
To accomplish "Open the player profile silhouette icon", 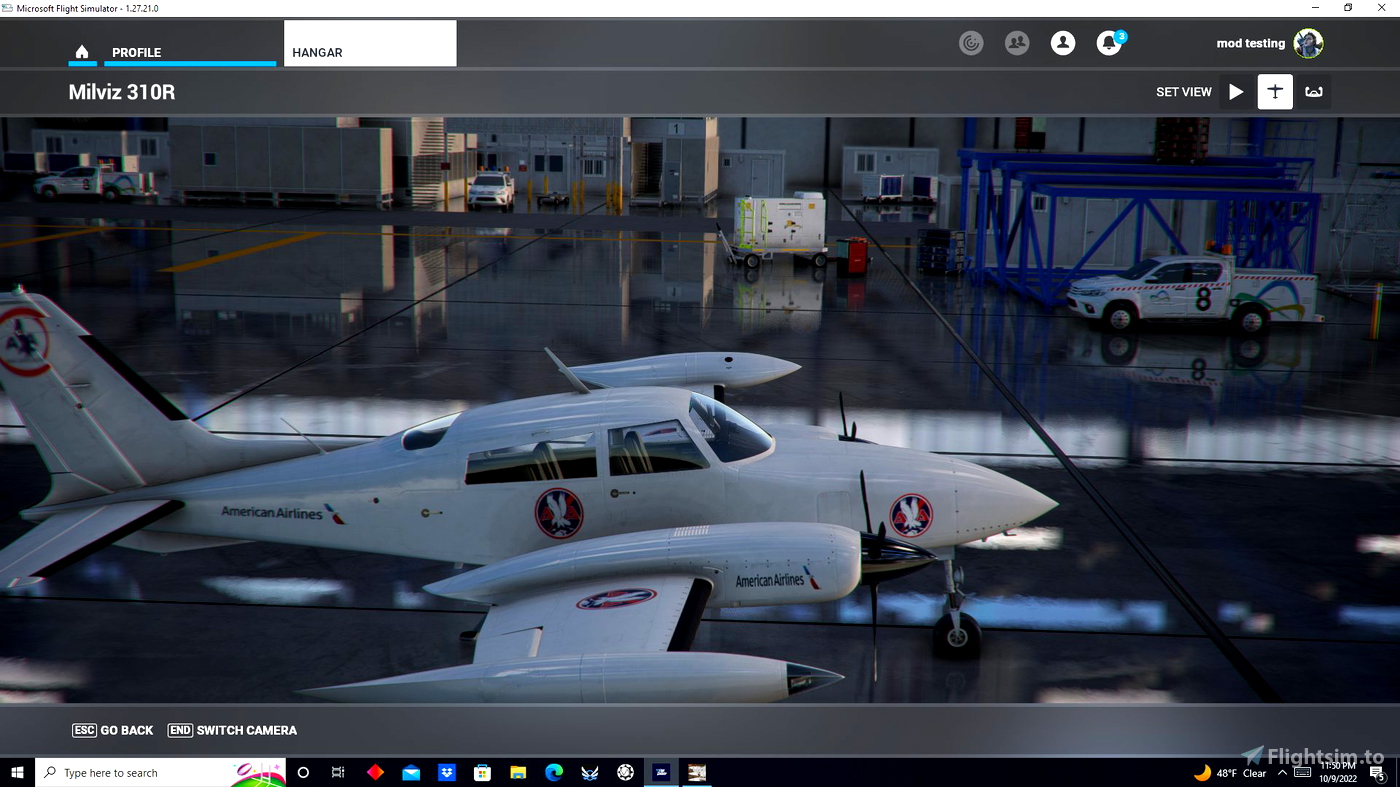I will [1063, 43].
